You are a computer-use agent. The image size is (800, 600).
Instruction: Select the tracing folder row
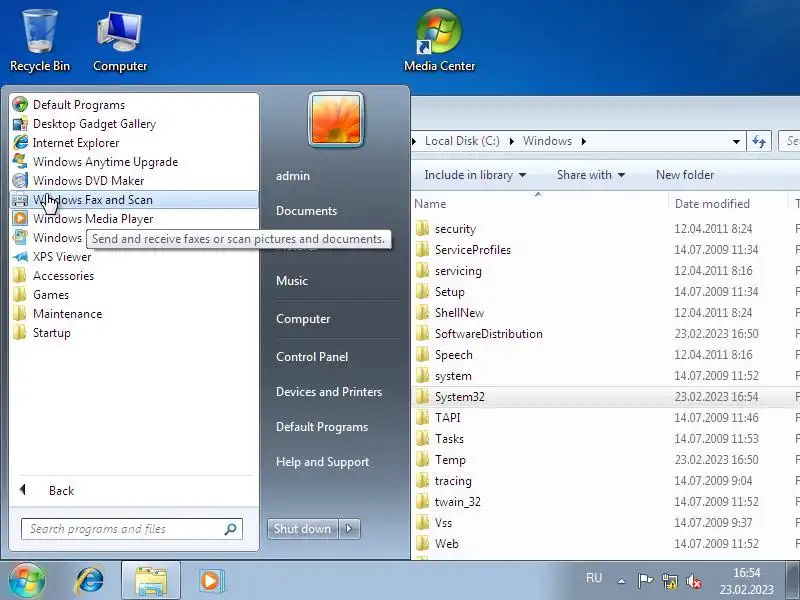pos(606,481)
